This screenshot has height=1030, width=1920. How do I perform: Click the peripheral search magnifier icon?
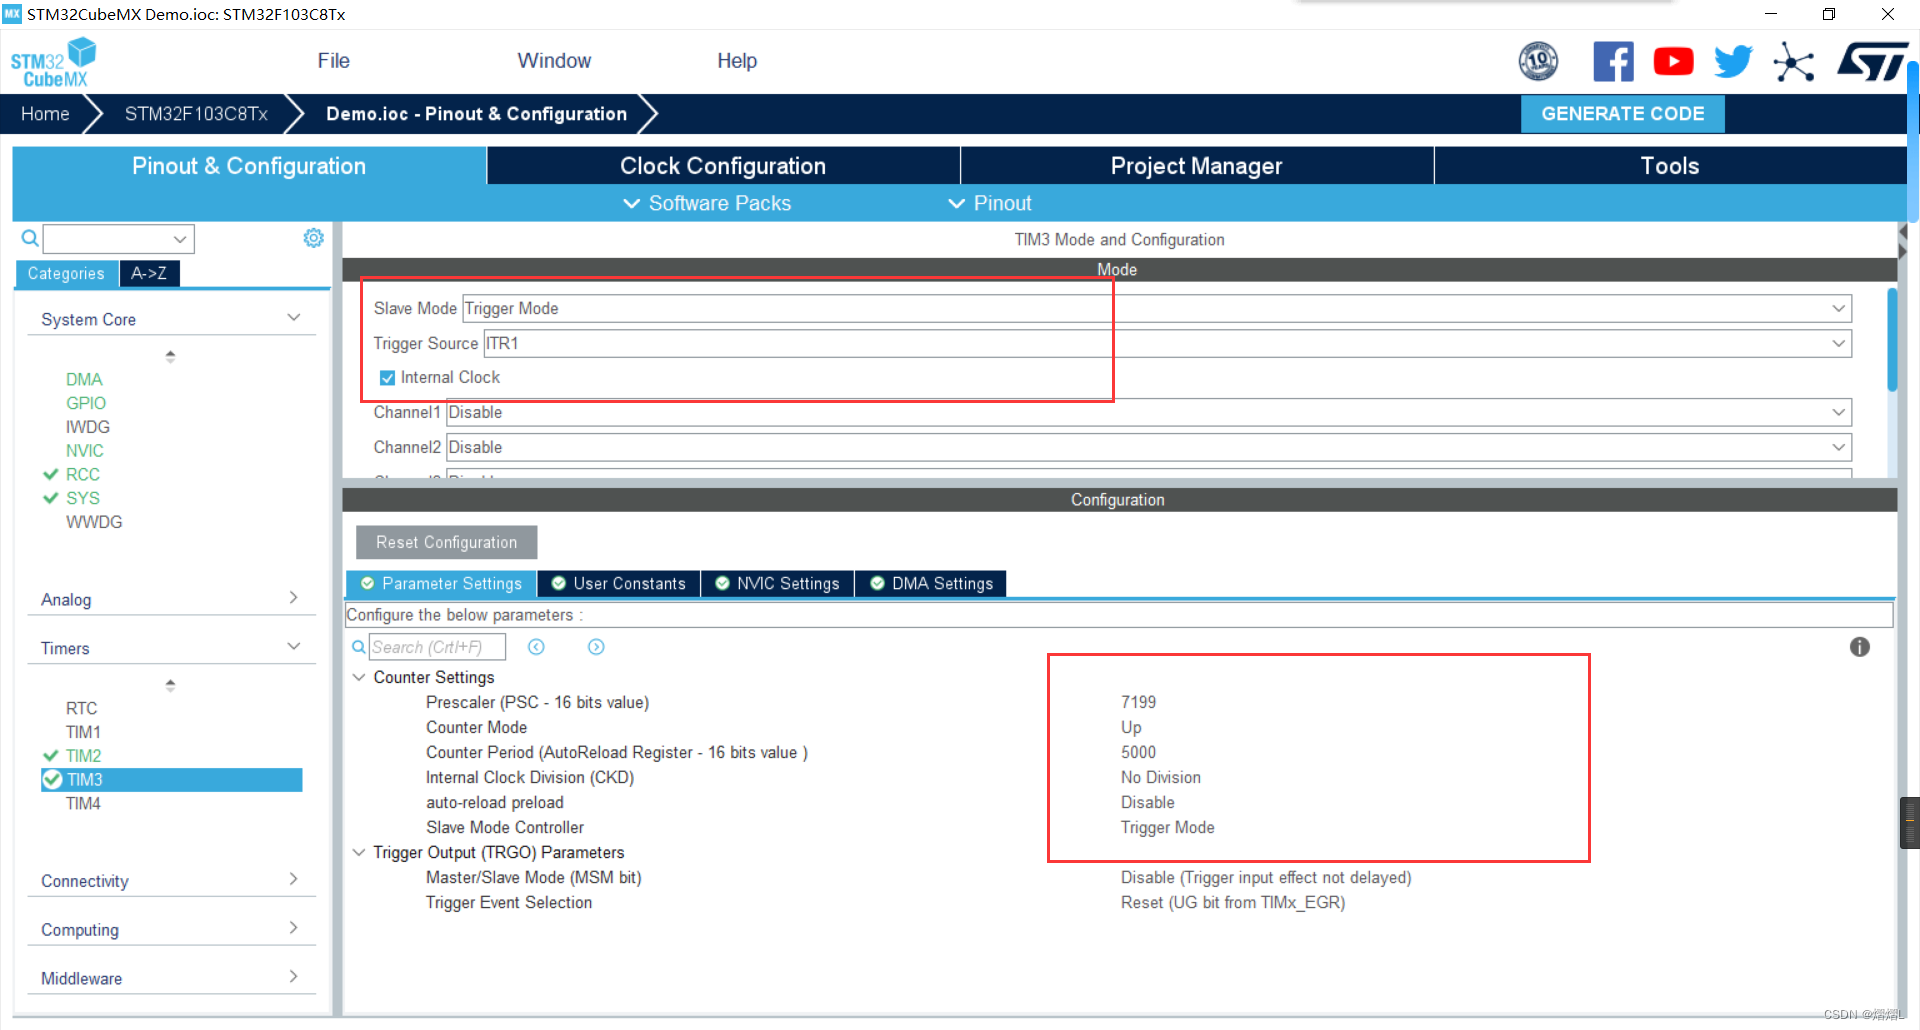30,238
